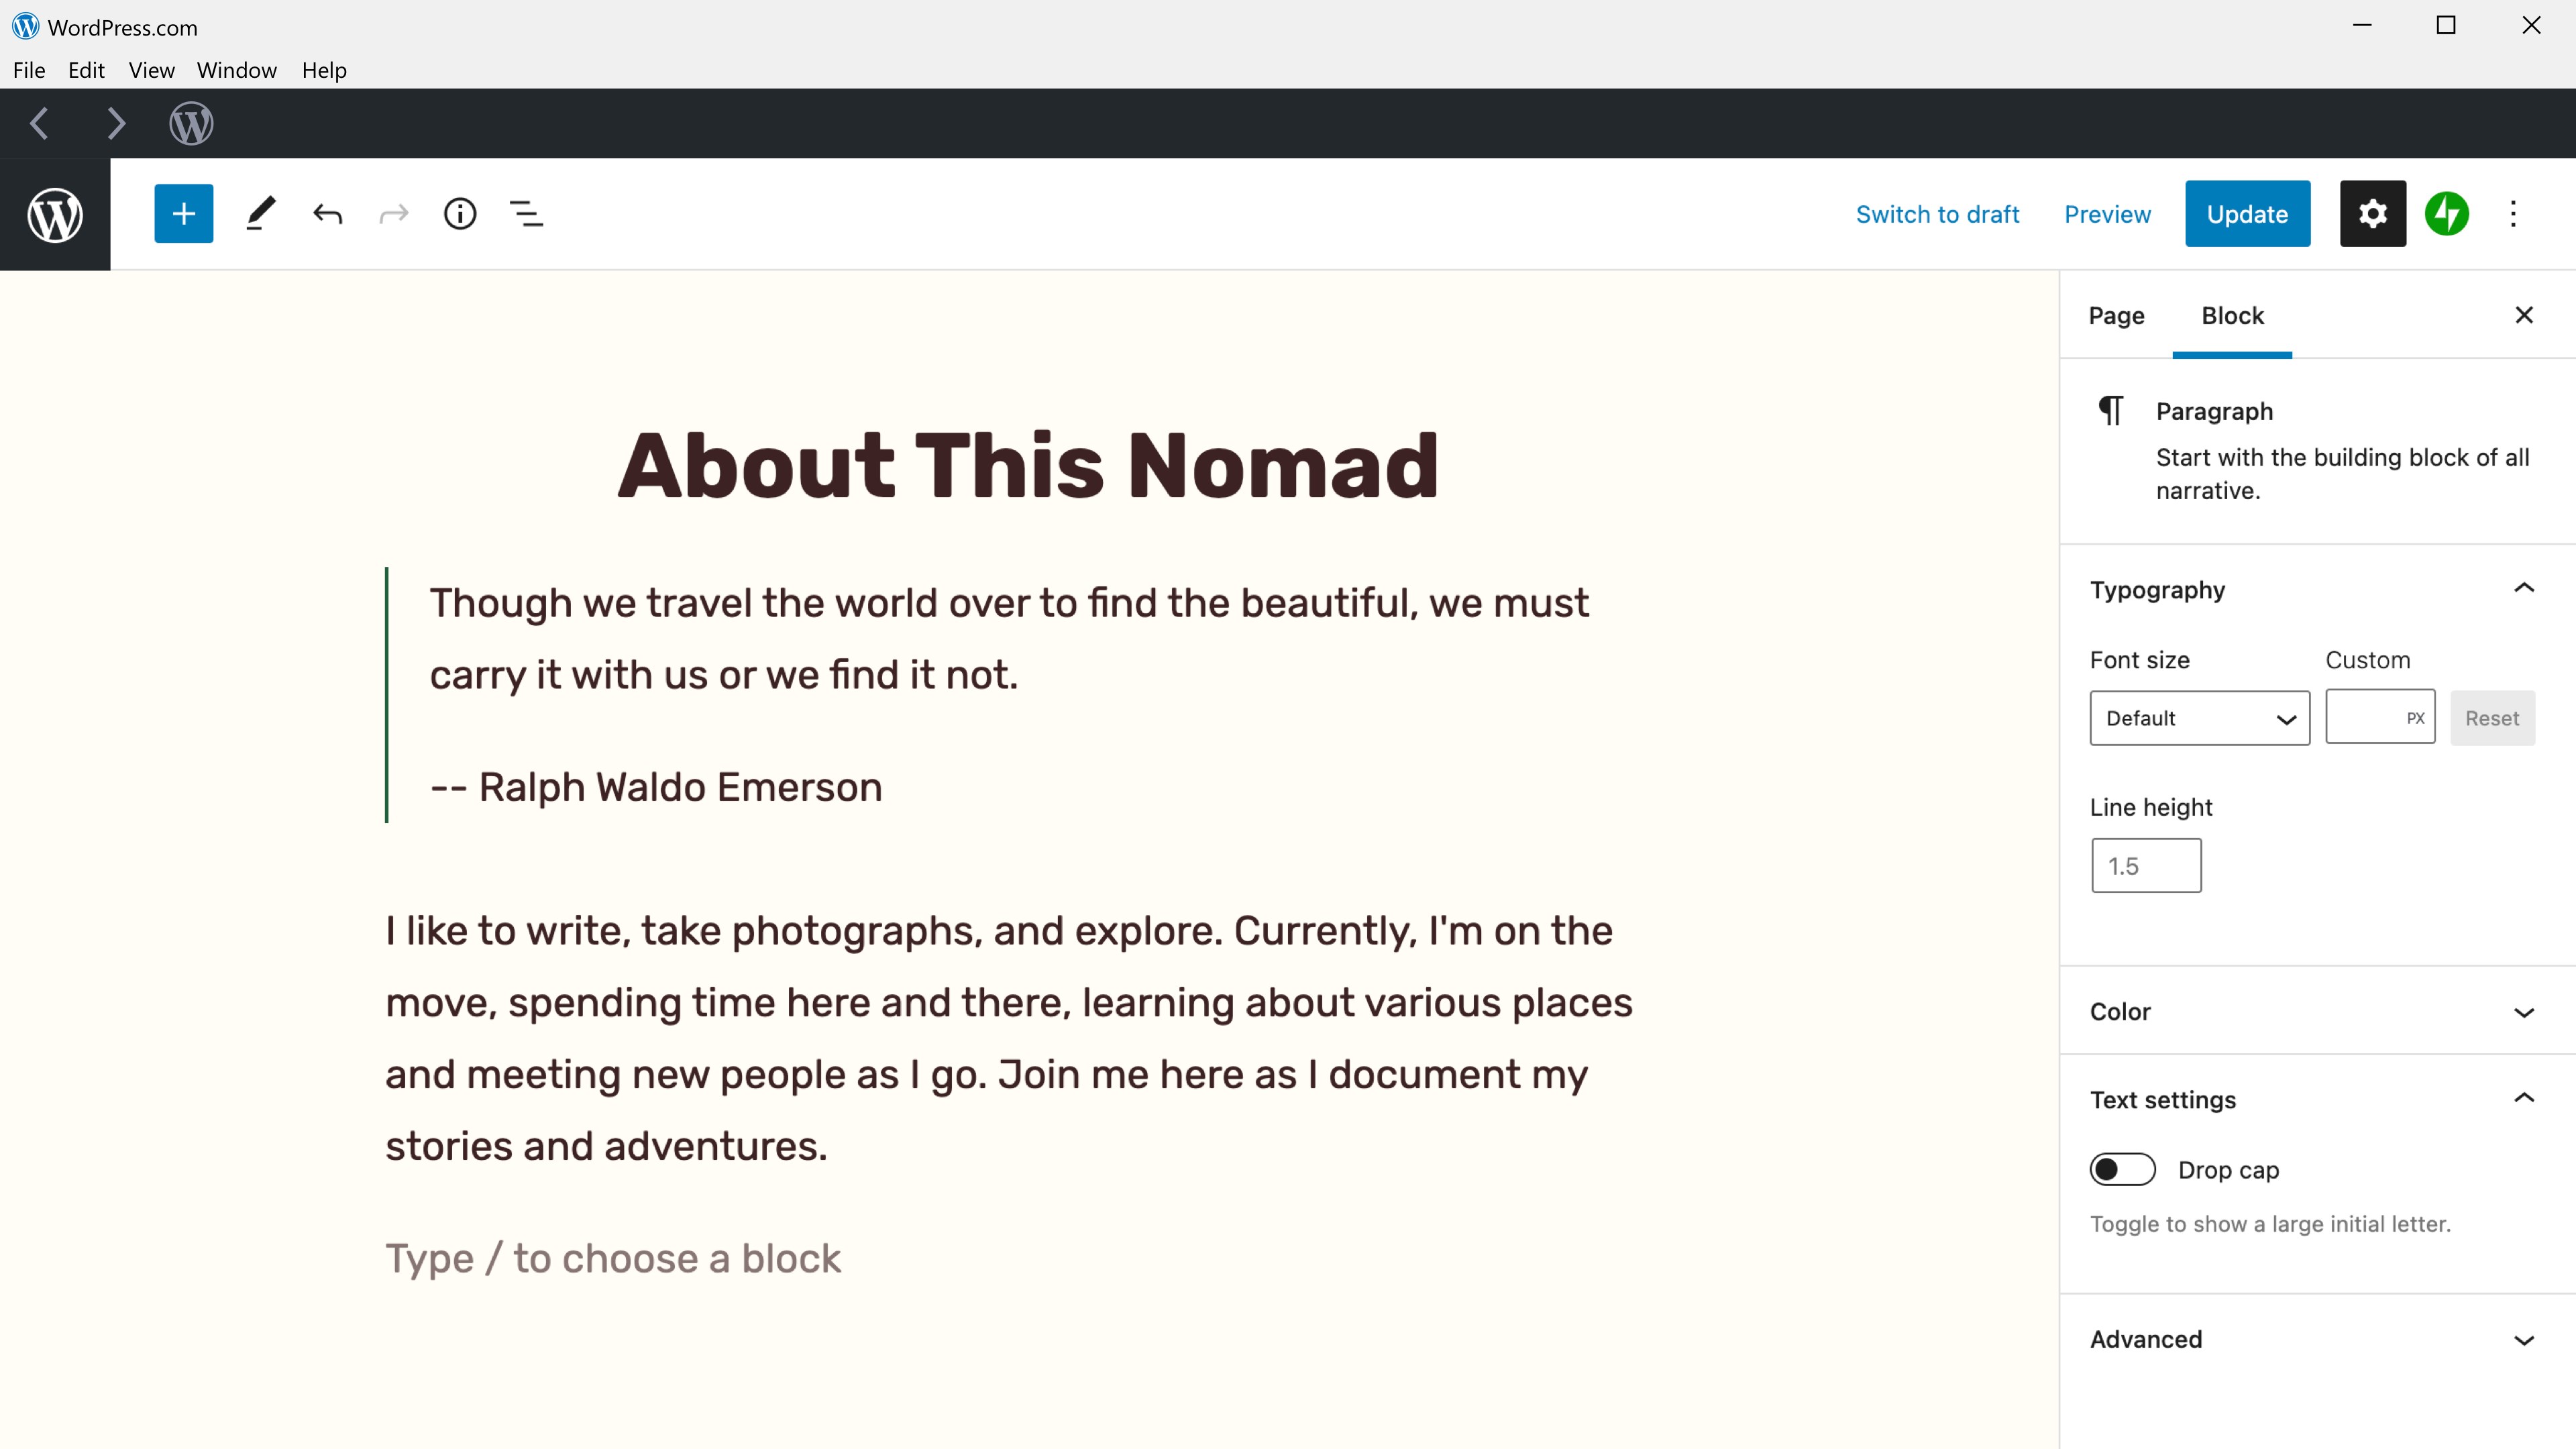Viewport: 2576px width, 1449px height.
Task: Collapse the Typography section
Action: point(2523,588)
